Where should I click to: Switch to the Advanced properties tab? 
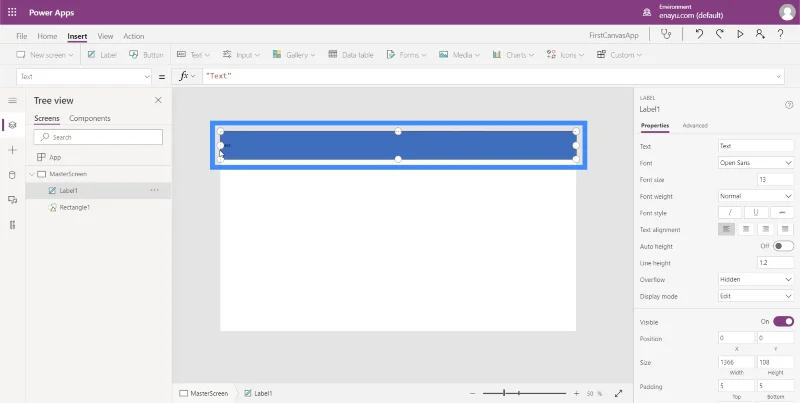point(695,125)
